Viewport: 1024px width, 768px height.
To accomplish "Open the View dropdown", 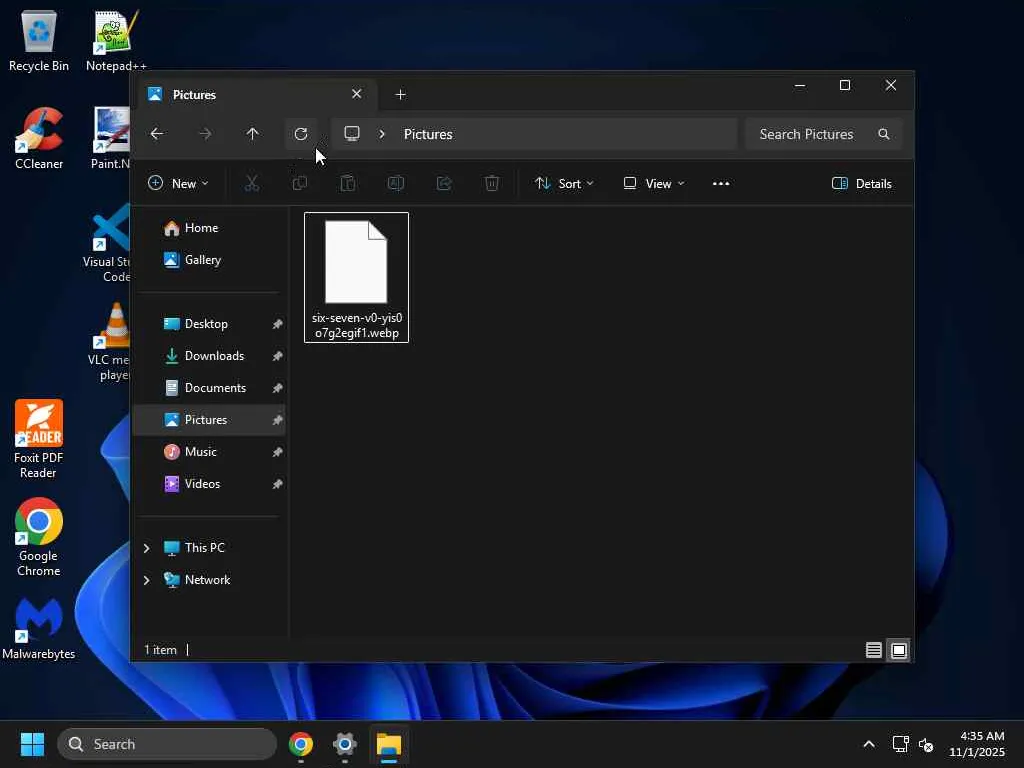I will [654, 184].
